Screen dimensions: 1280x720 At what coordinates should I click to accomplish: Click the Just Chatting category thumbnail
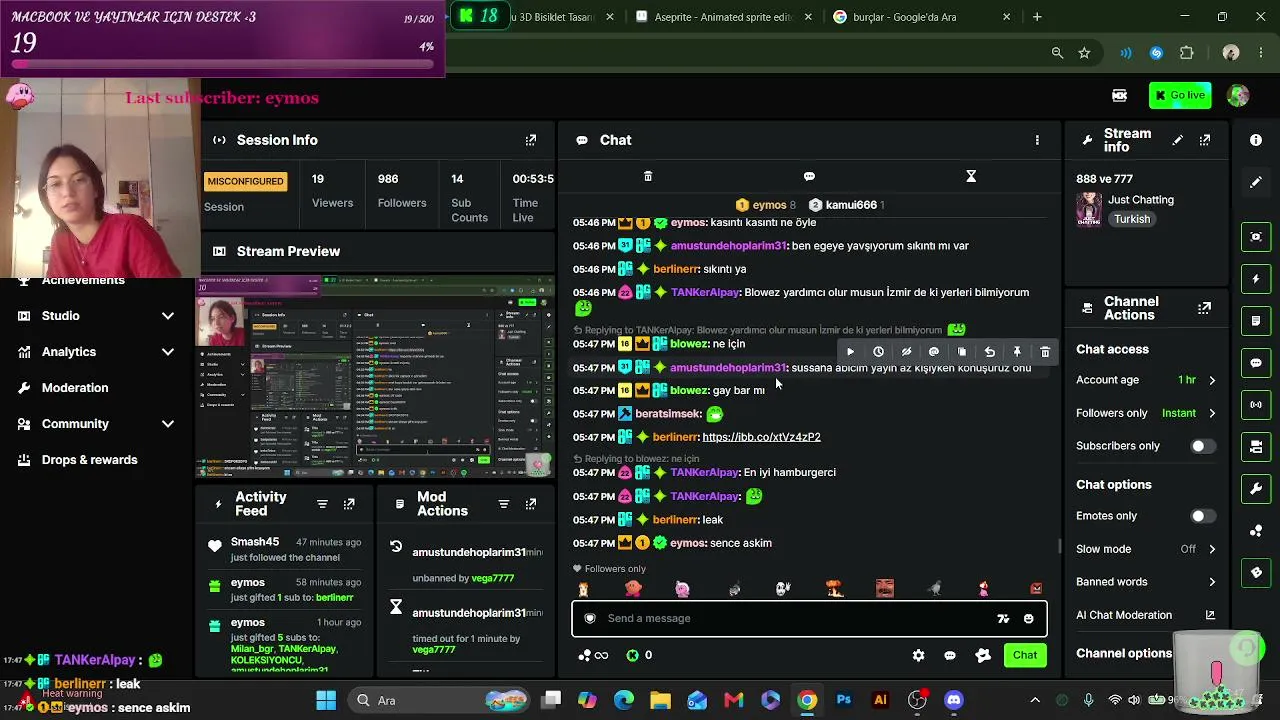[1088, 210]
